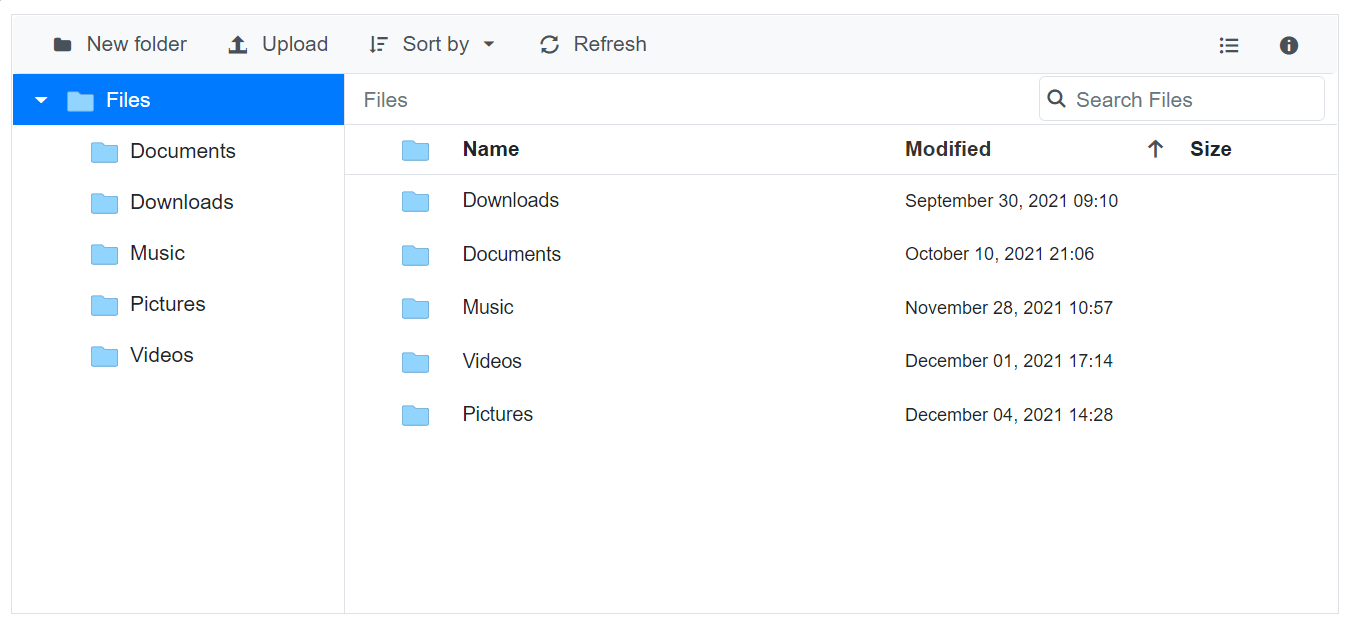The height and width of the screenshot is (623, 1345).
Task: Toggle sort direction arrow on Modified column
Action: (1155, 149)
